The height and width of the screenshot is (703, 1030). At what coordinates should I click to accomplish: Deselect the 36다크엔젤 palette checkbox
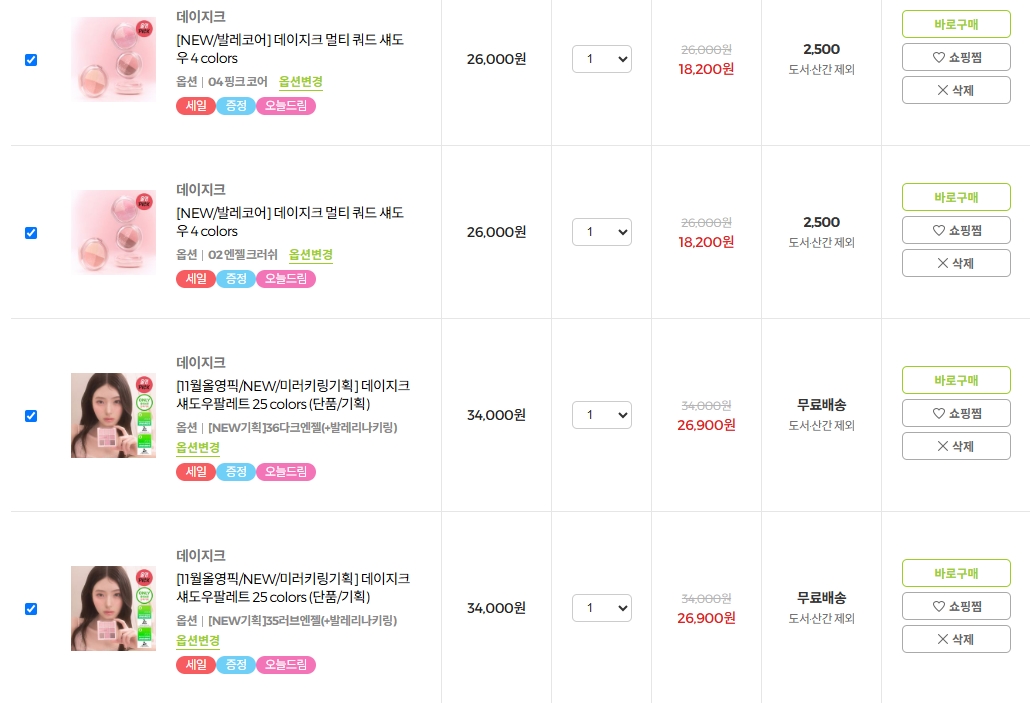click(31, 416)
